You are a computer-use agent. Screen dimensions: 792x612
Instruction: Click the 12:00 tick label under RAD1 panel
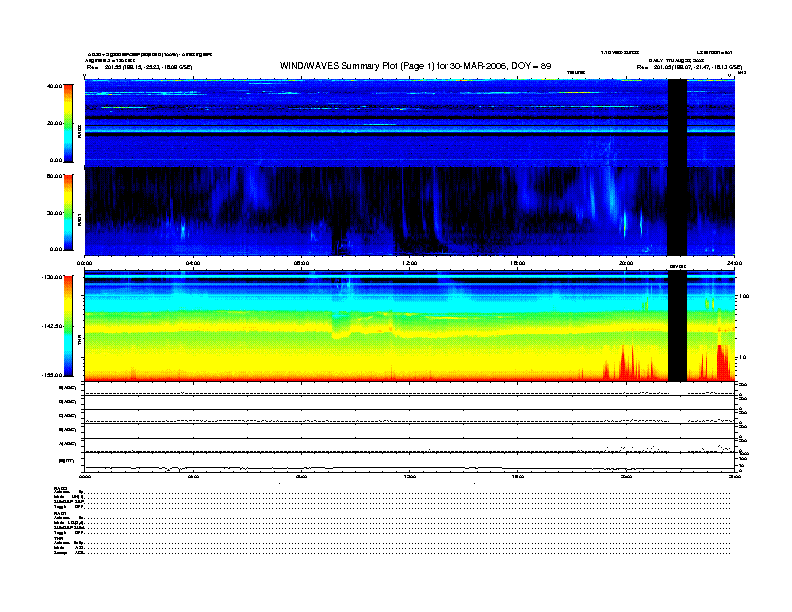[x=410, y=263]
